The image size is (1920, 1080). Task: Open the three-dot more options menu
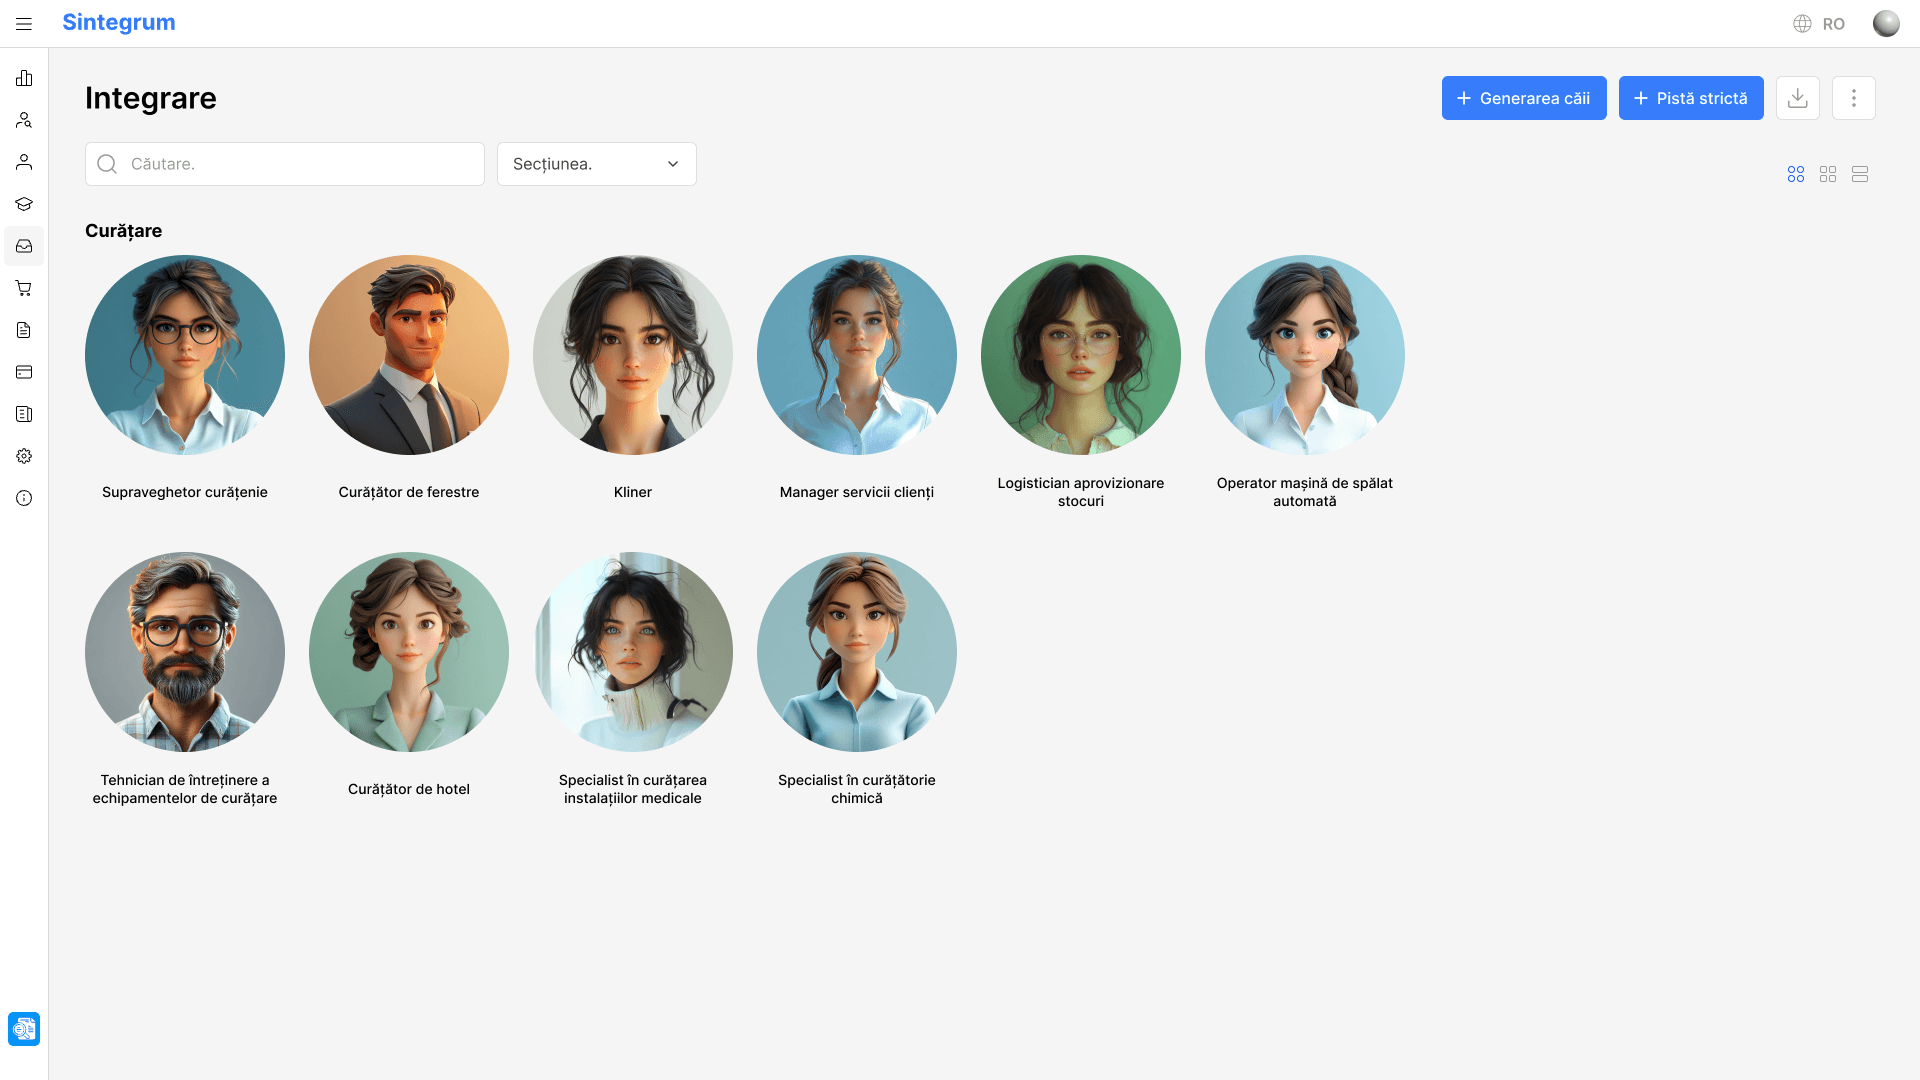[x=1853, y=98]
